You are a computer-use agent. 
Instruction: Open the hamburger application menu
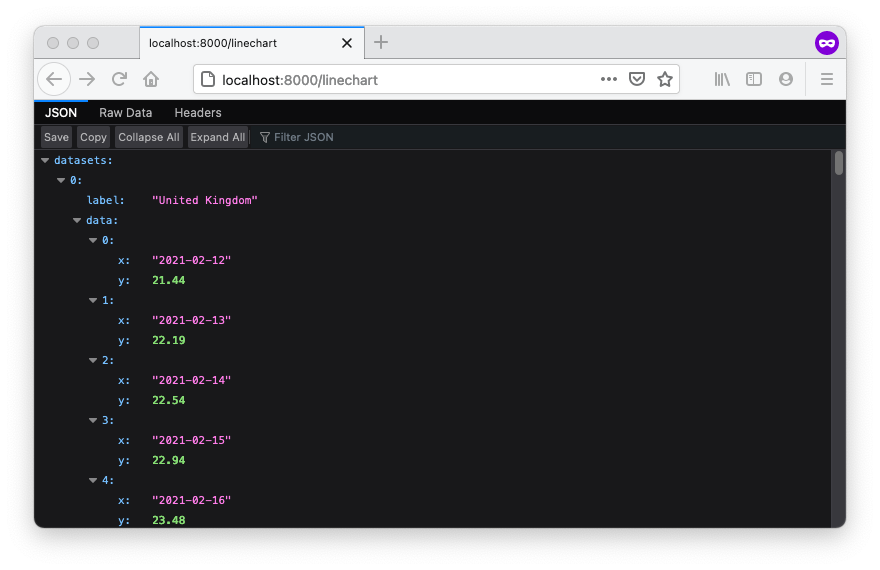tap(827, 79)
